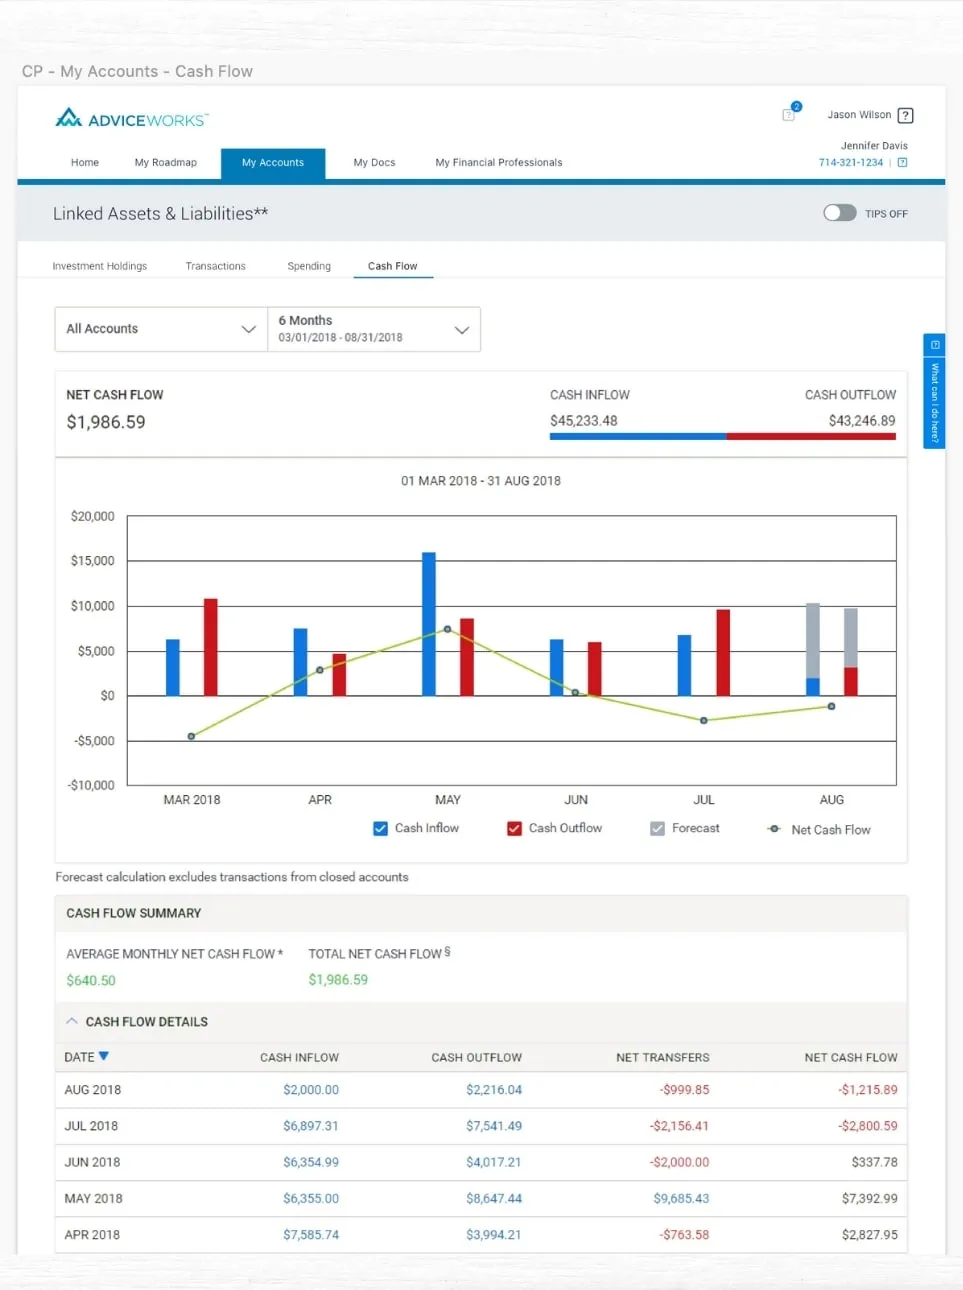Click the DATE column header

[x=79, y=1057]
